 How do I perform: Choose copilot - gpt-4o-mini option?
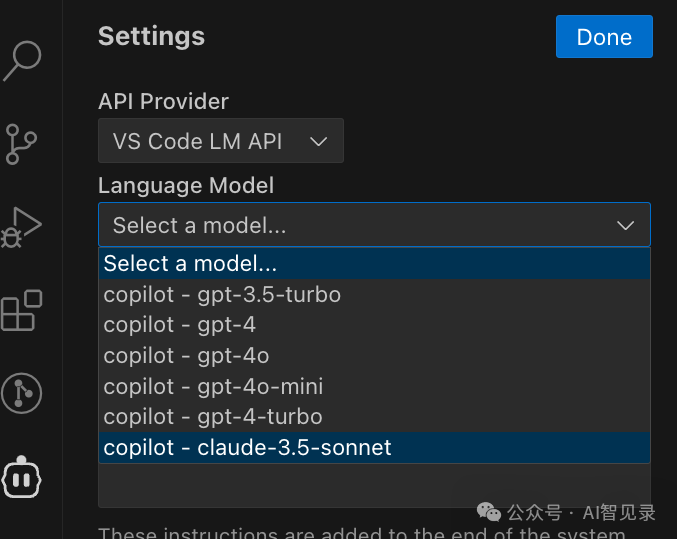[x=213, y=386]
